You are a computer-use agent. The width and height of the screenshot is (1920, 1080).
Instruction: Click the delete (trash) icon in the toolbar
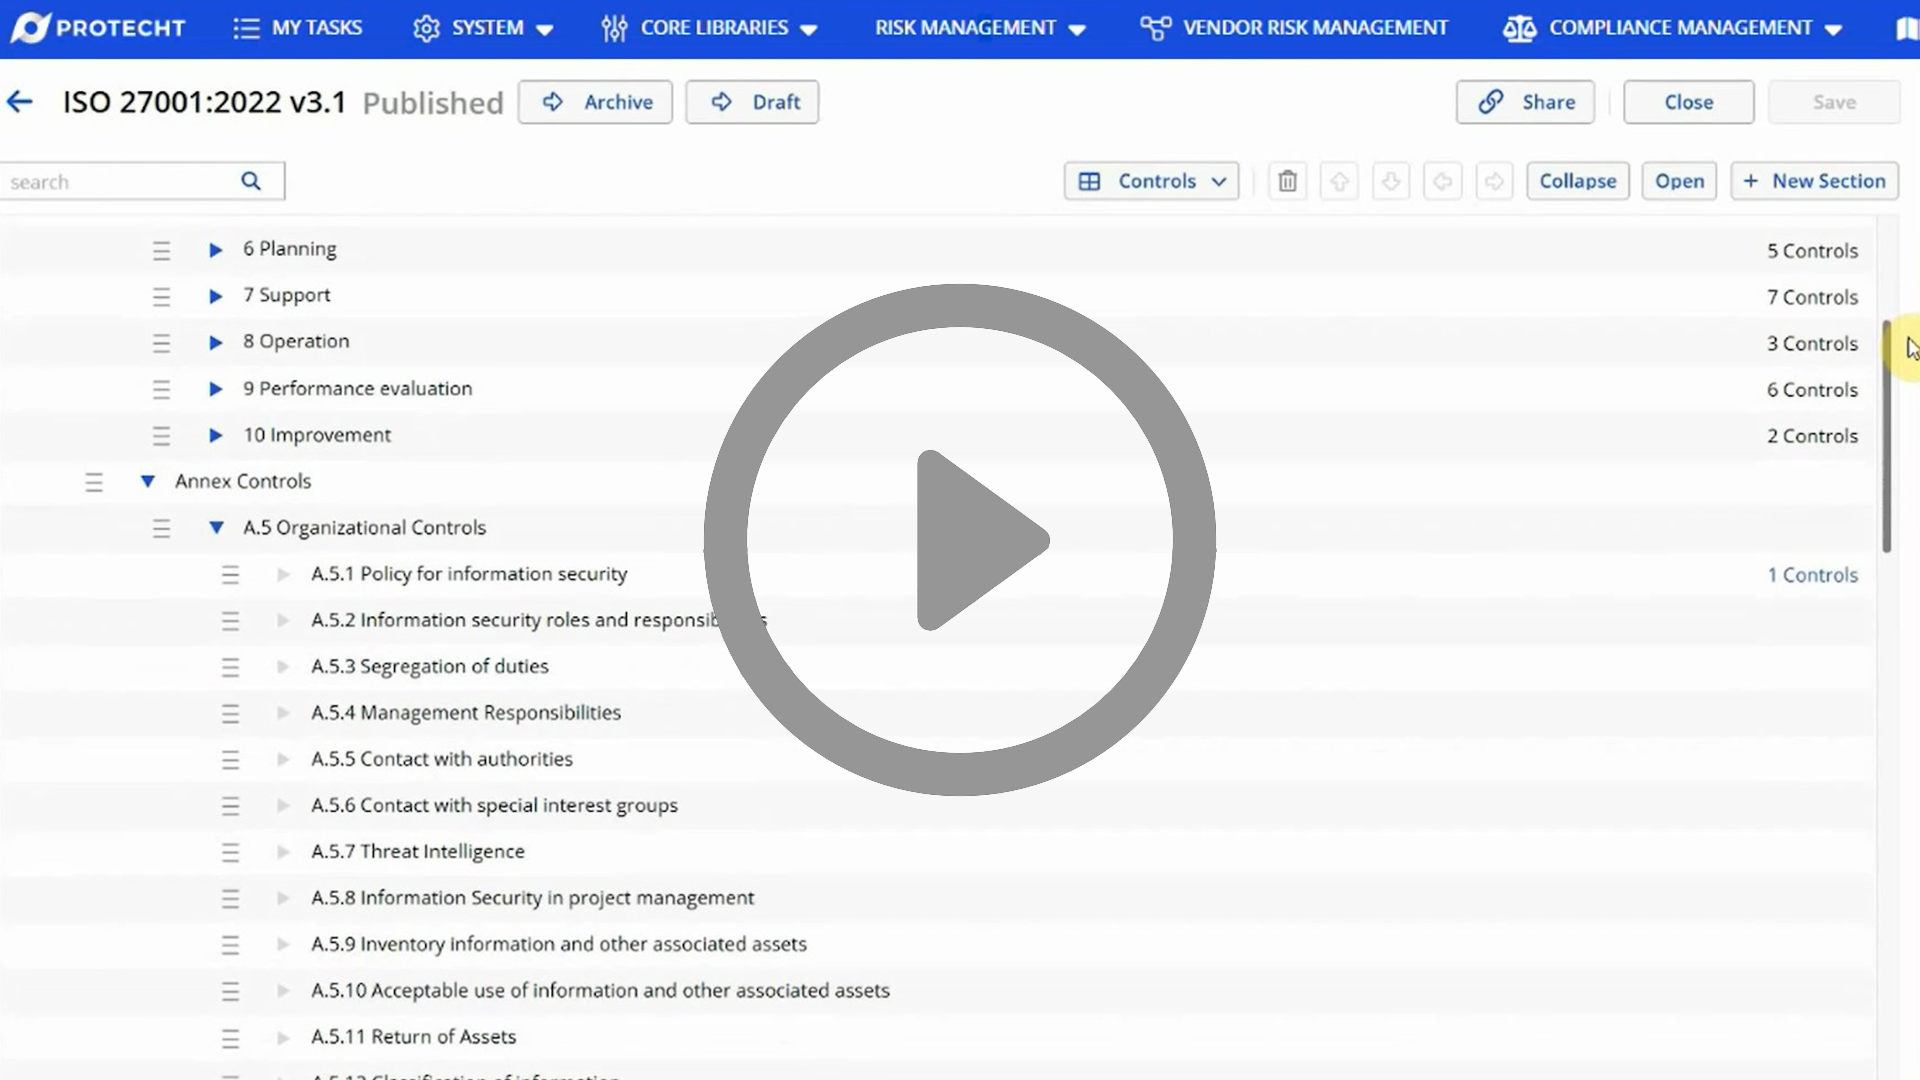1287,181
